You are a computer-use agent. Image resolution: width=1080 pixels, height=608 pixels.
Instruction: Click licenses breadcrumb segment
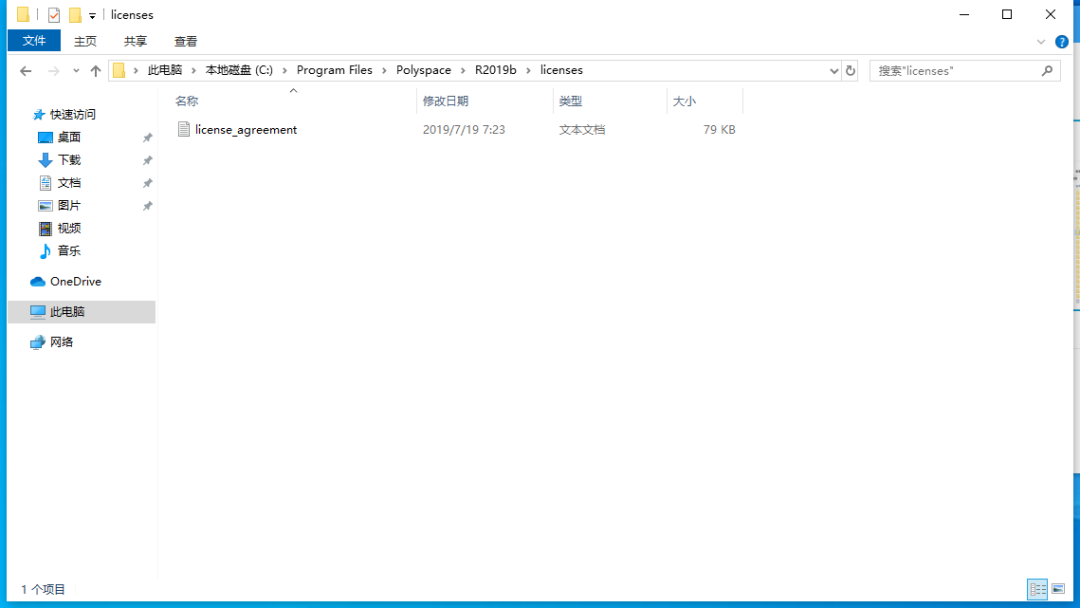point(561,70)
